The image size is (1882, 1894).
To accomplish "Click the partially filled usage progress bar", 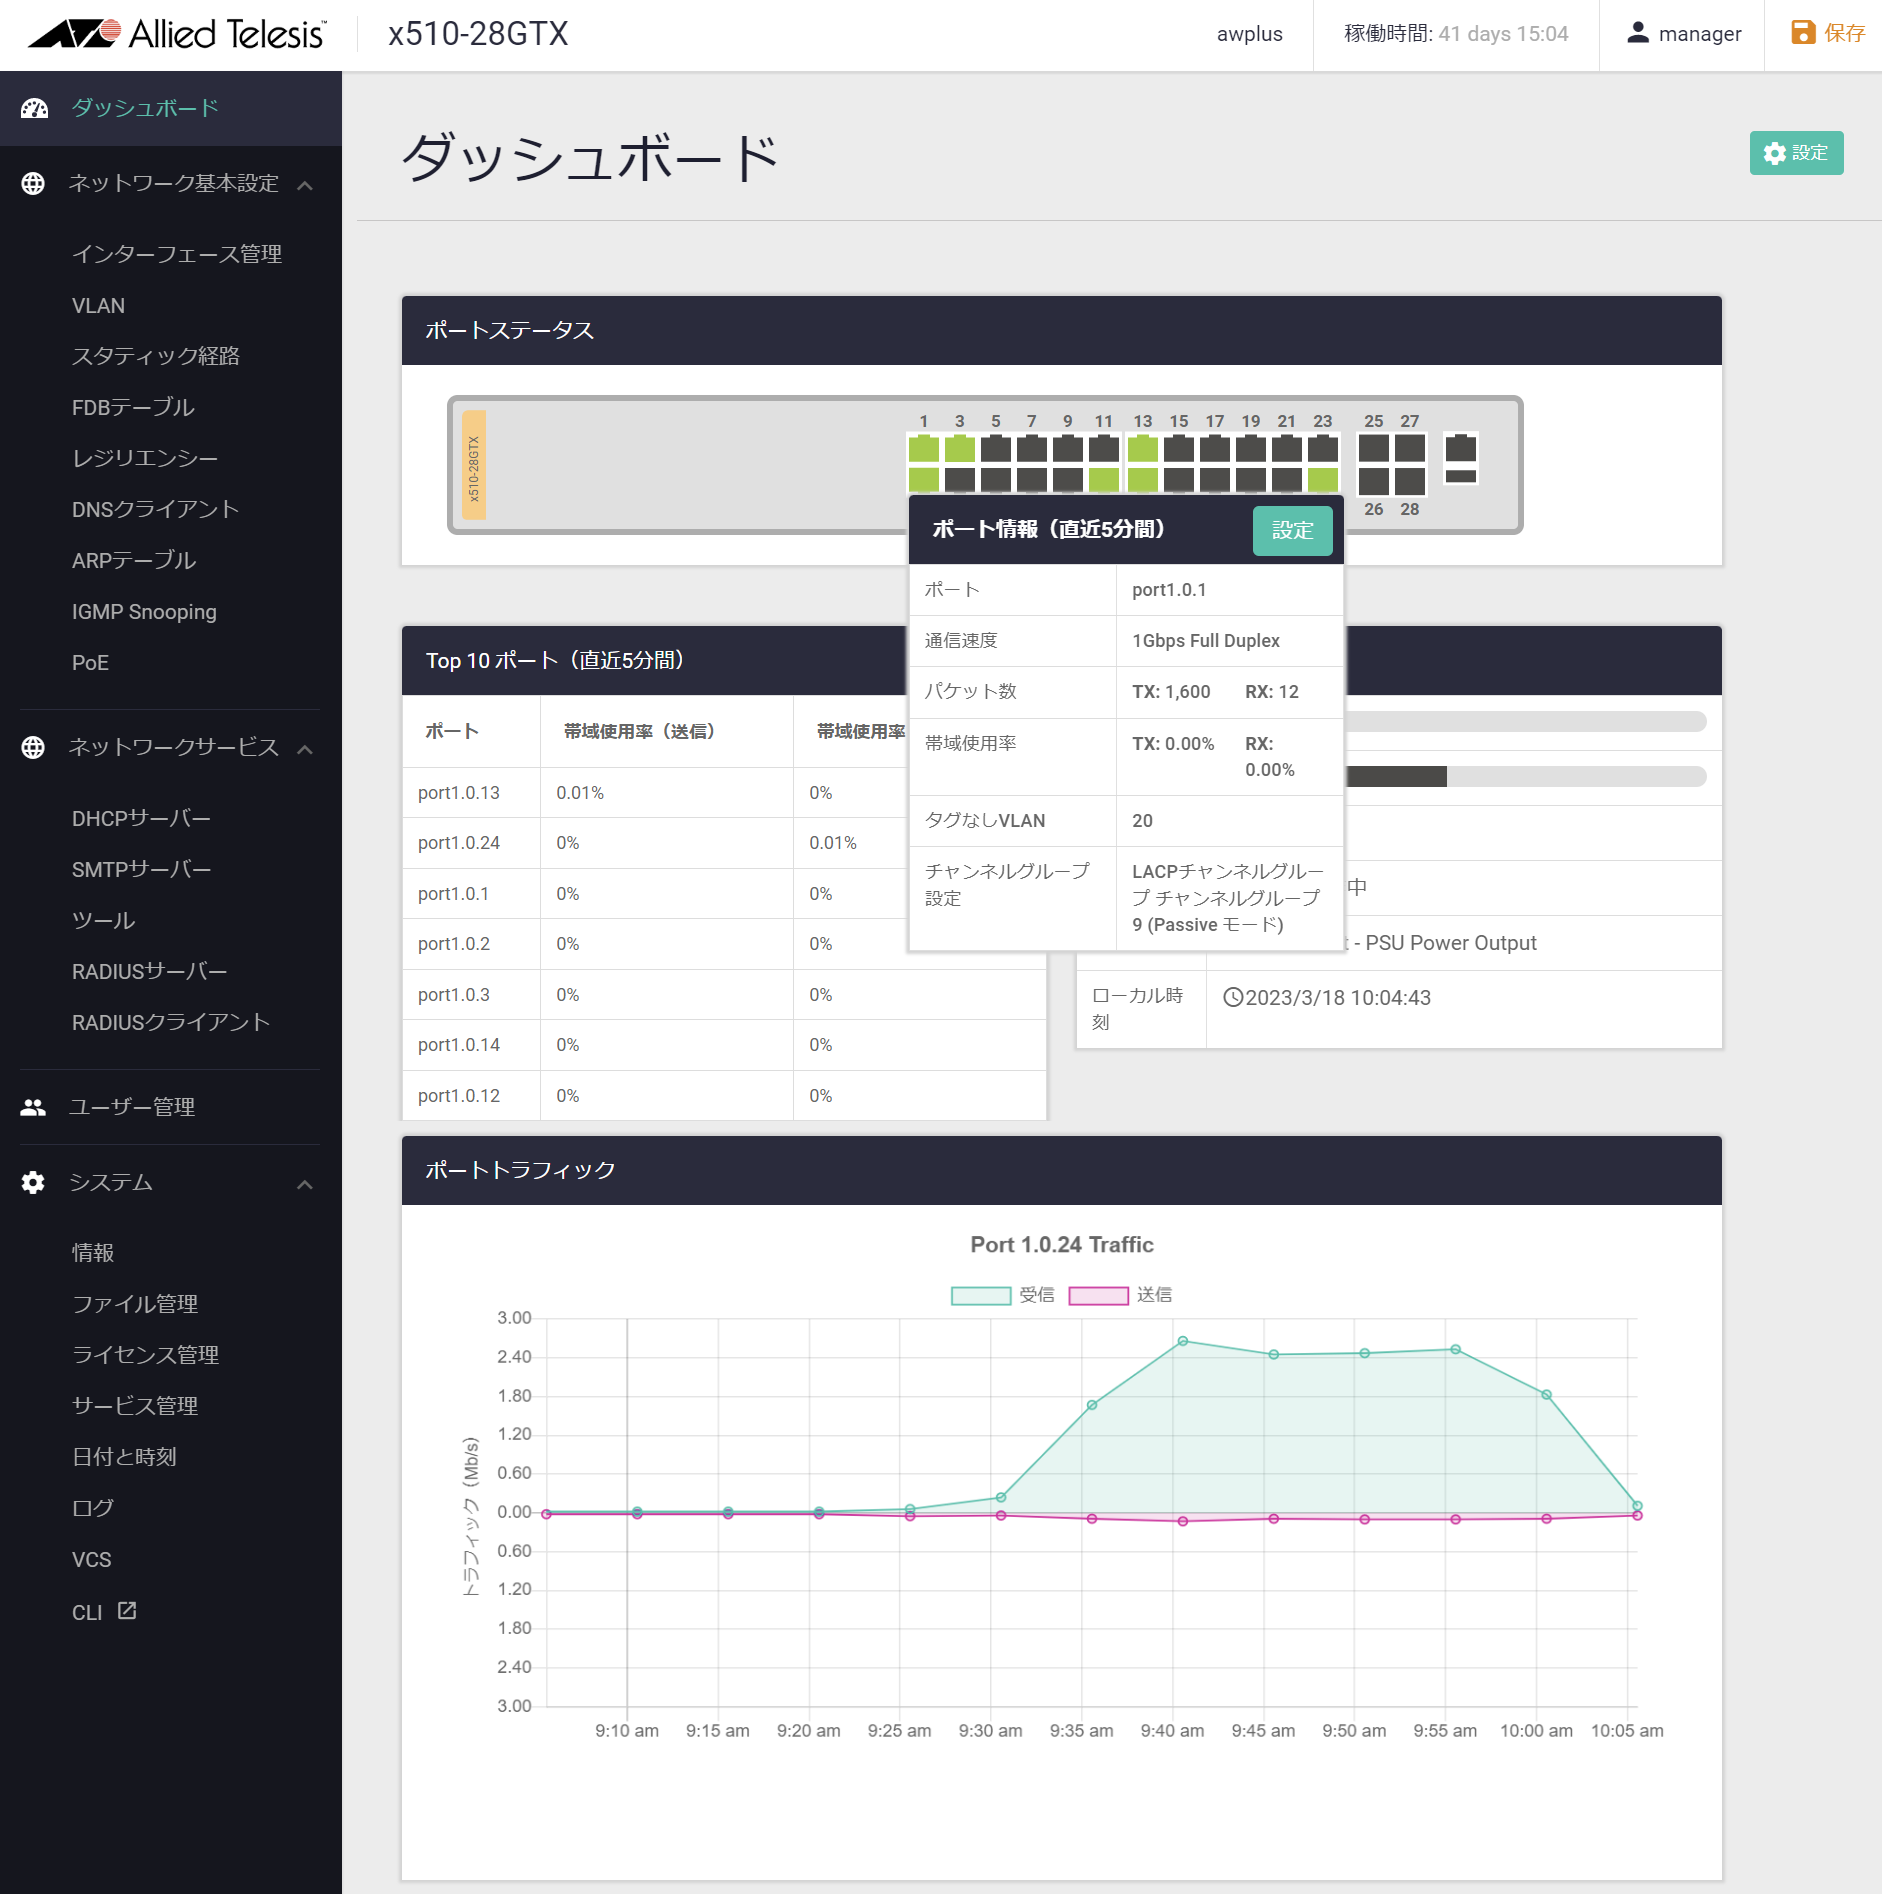I will pos(1525,777).
